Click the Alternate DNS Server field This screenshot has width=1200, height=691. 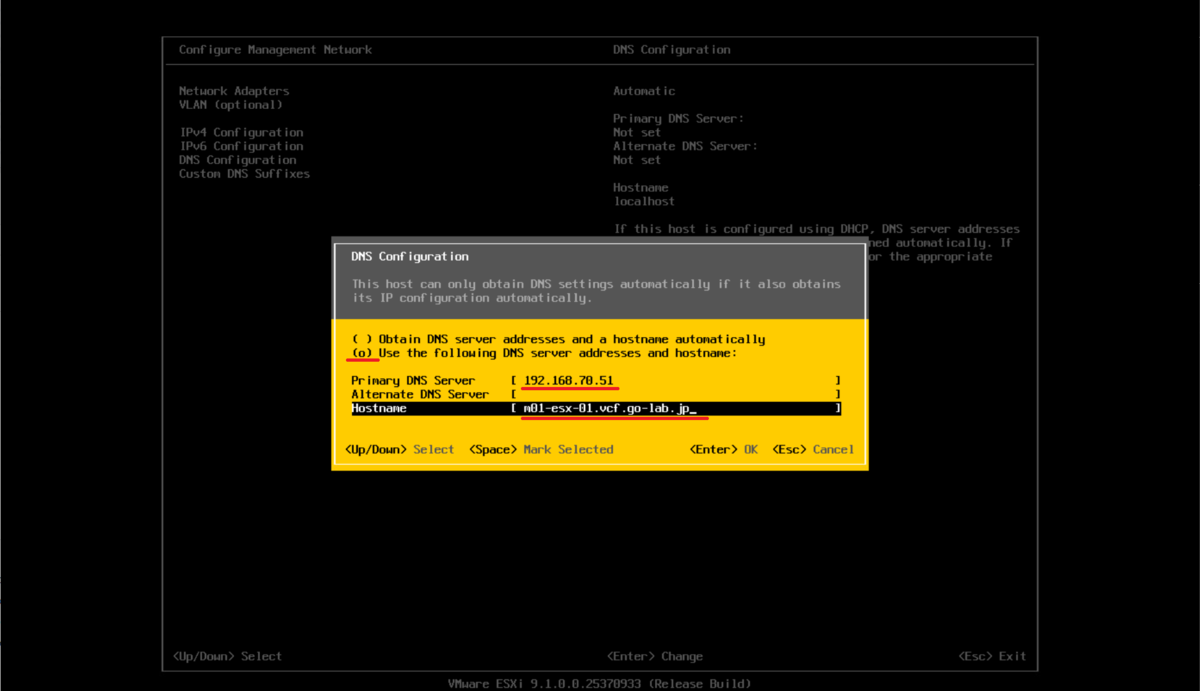[676, 395]
